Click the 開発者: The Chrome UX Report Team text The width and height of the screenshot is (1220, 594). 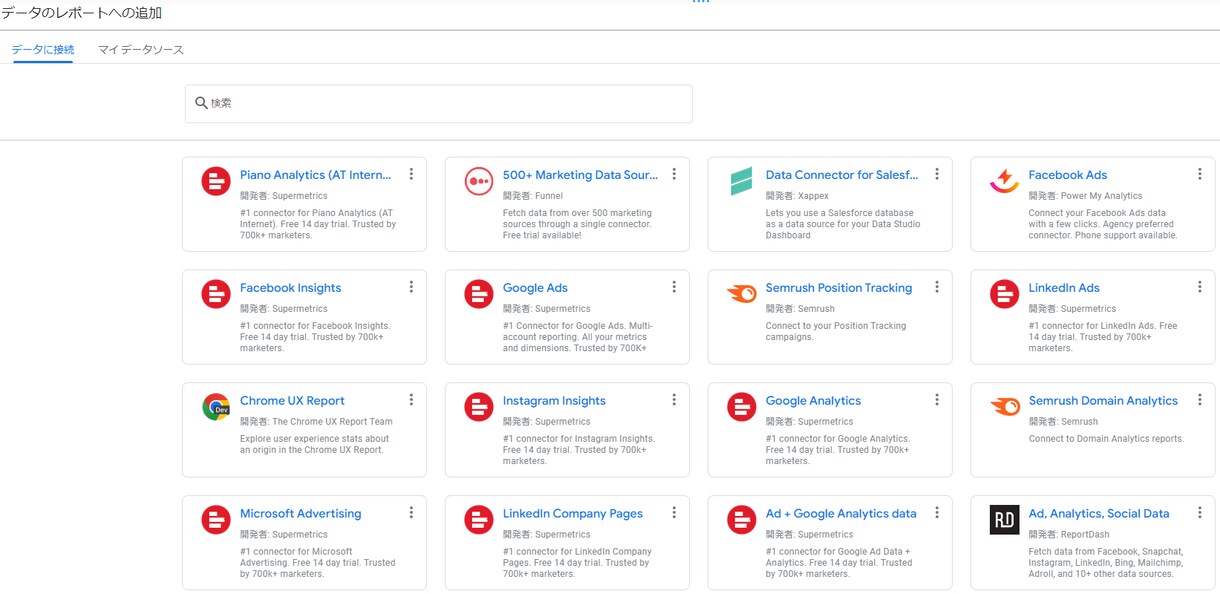click(x=316, y=422)
